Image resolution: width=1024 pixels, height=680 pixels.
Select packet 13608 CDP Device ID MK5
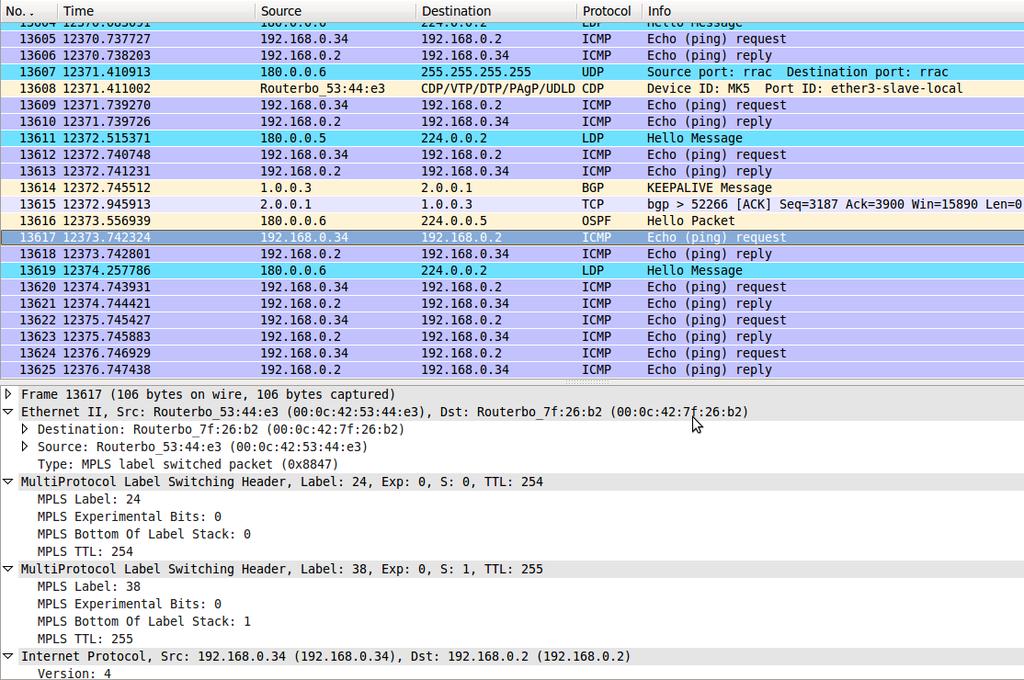(512, 88)
